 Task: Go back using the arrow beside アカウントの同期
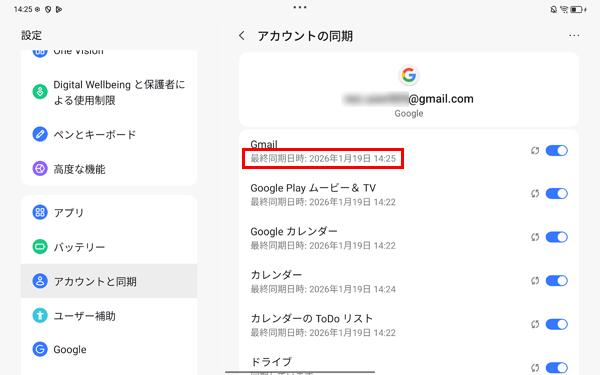click(241, 36)
